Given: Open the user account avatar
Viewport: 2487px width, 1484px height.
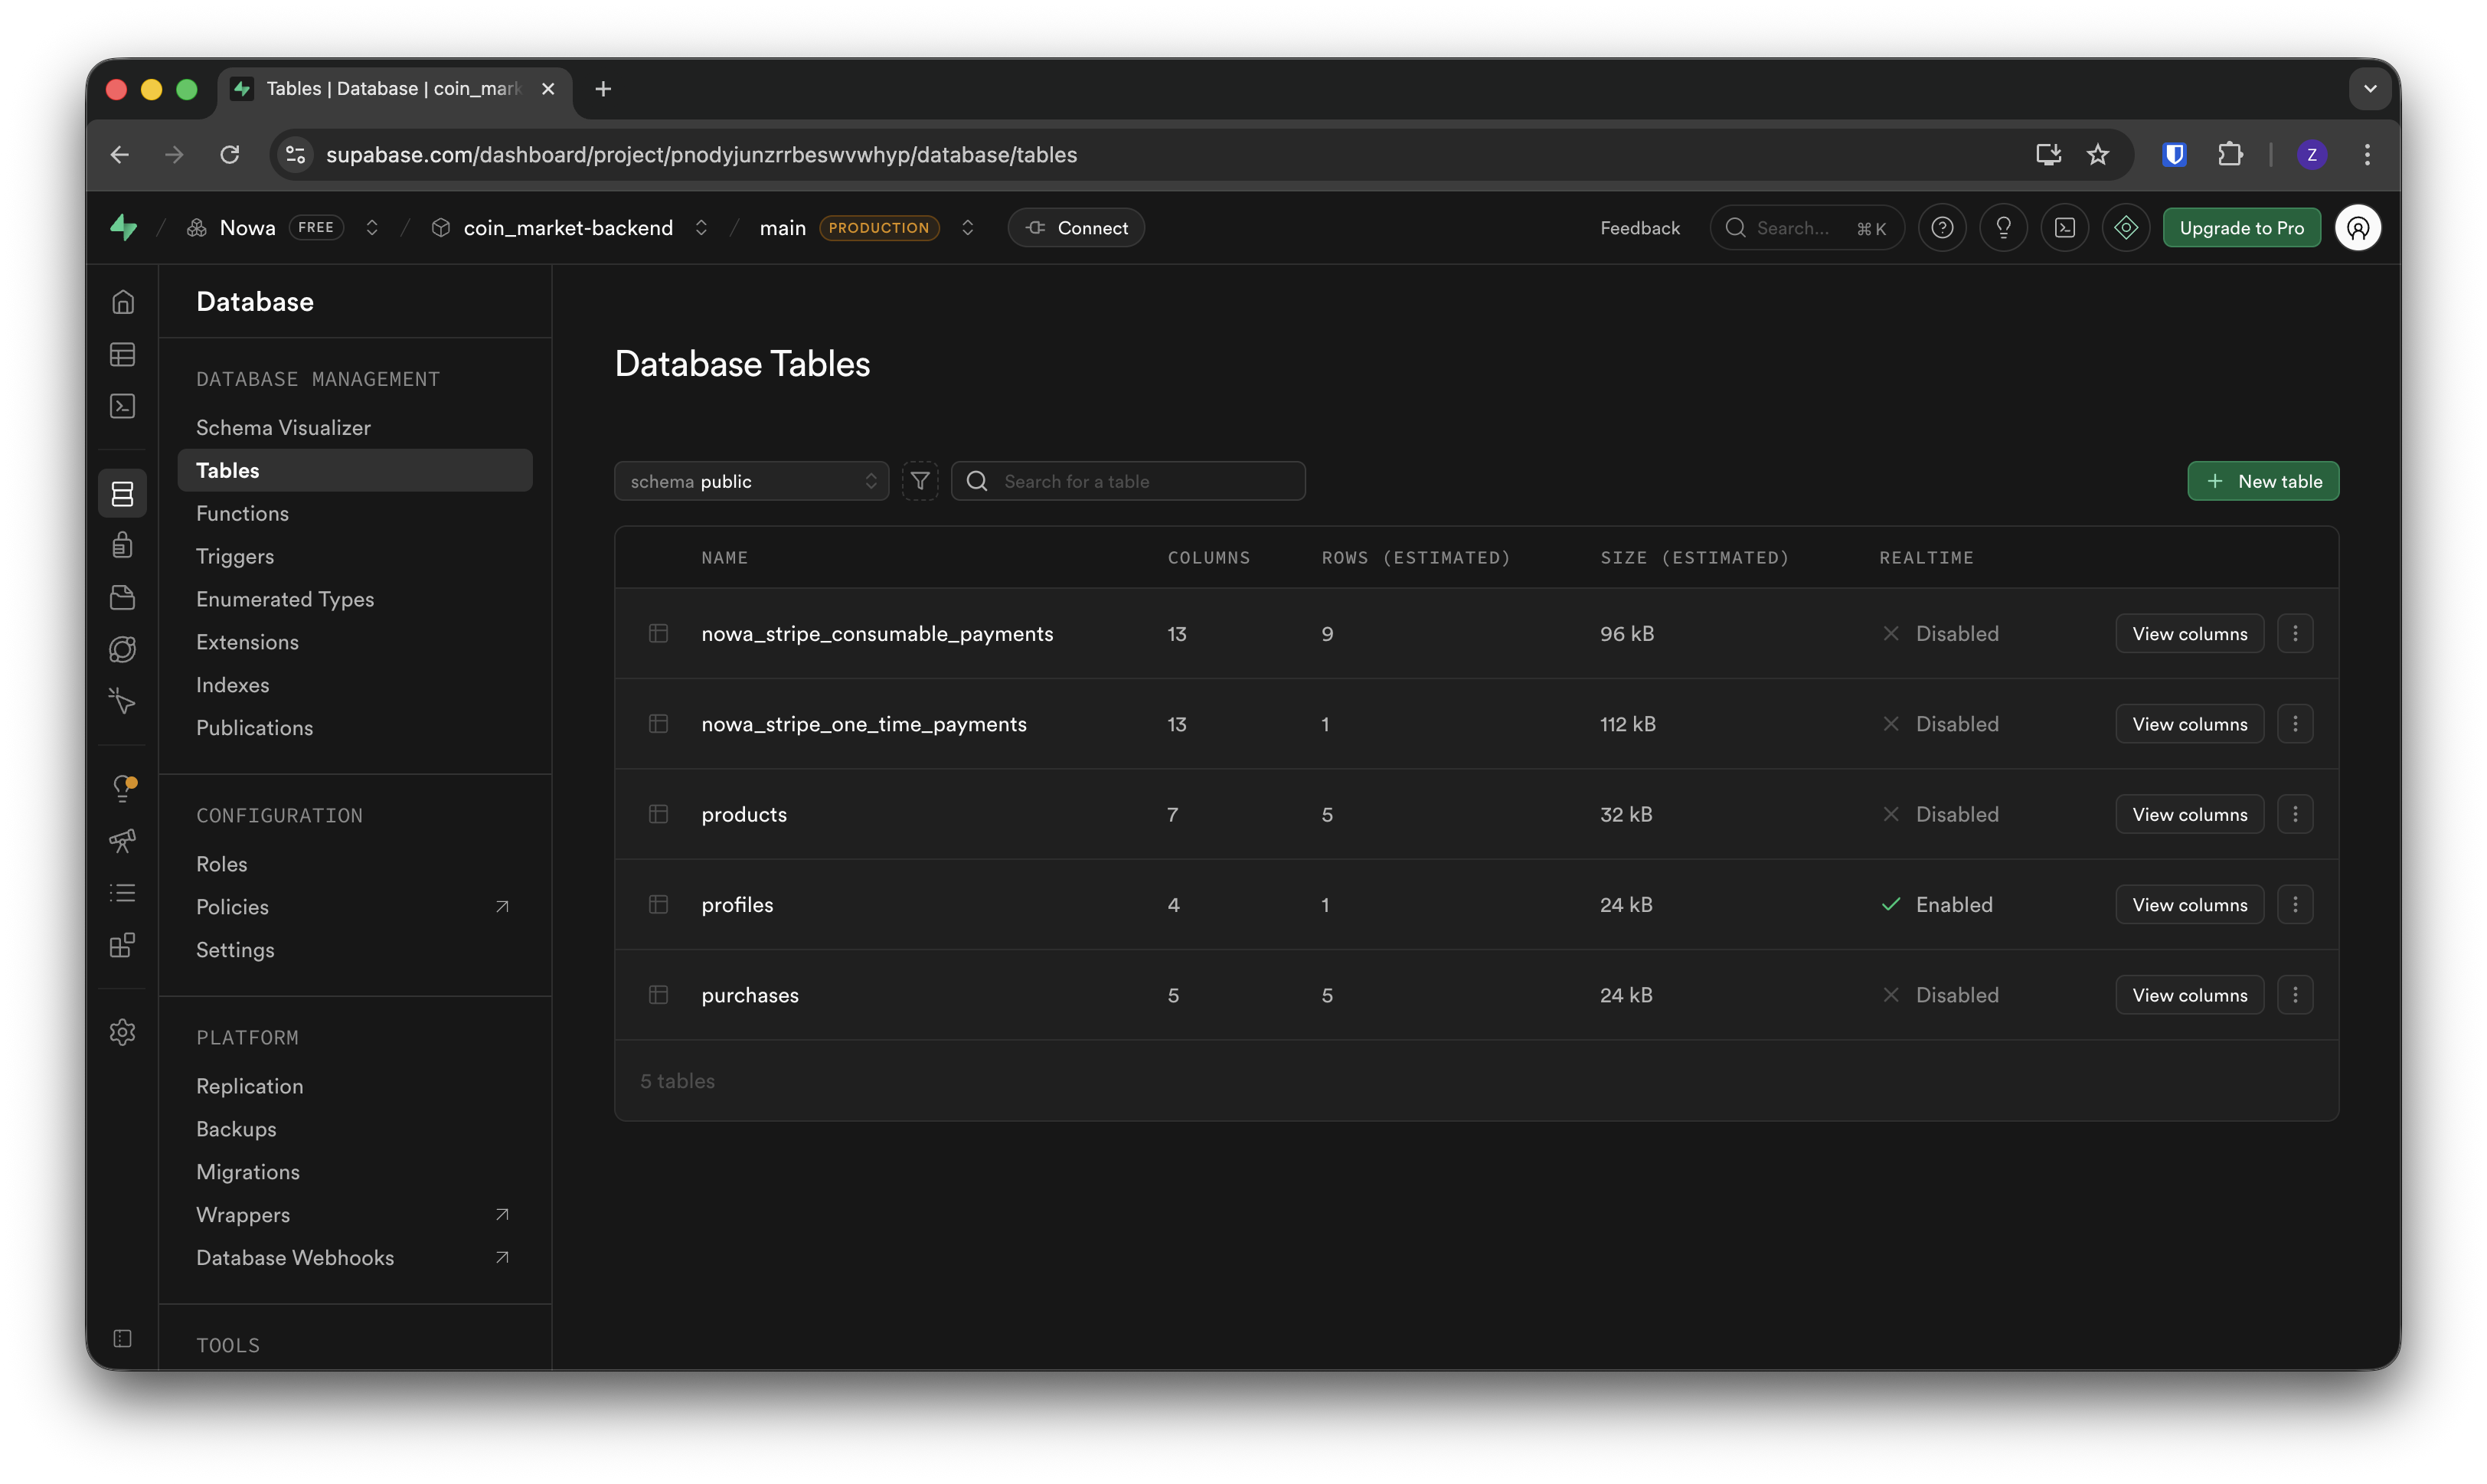Looking at the screenshot, I should pyautogui.click(x=2357, y=228).
